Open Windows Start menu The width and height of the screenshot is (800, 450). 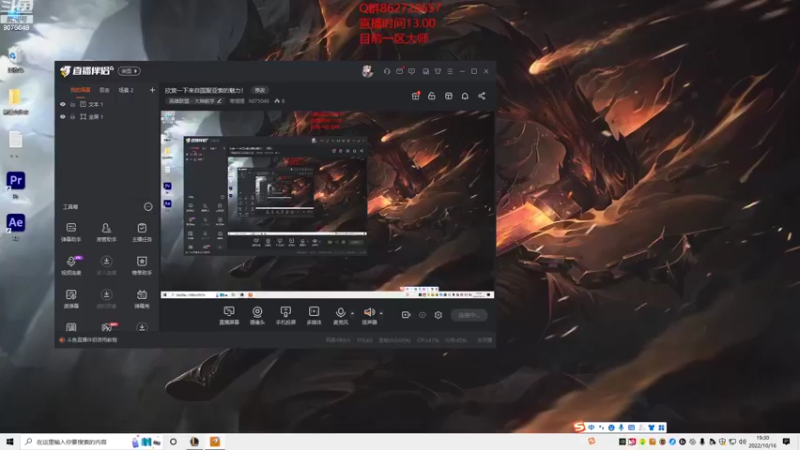coord(10,442)
